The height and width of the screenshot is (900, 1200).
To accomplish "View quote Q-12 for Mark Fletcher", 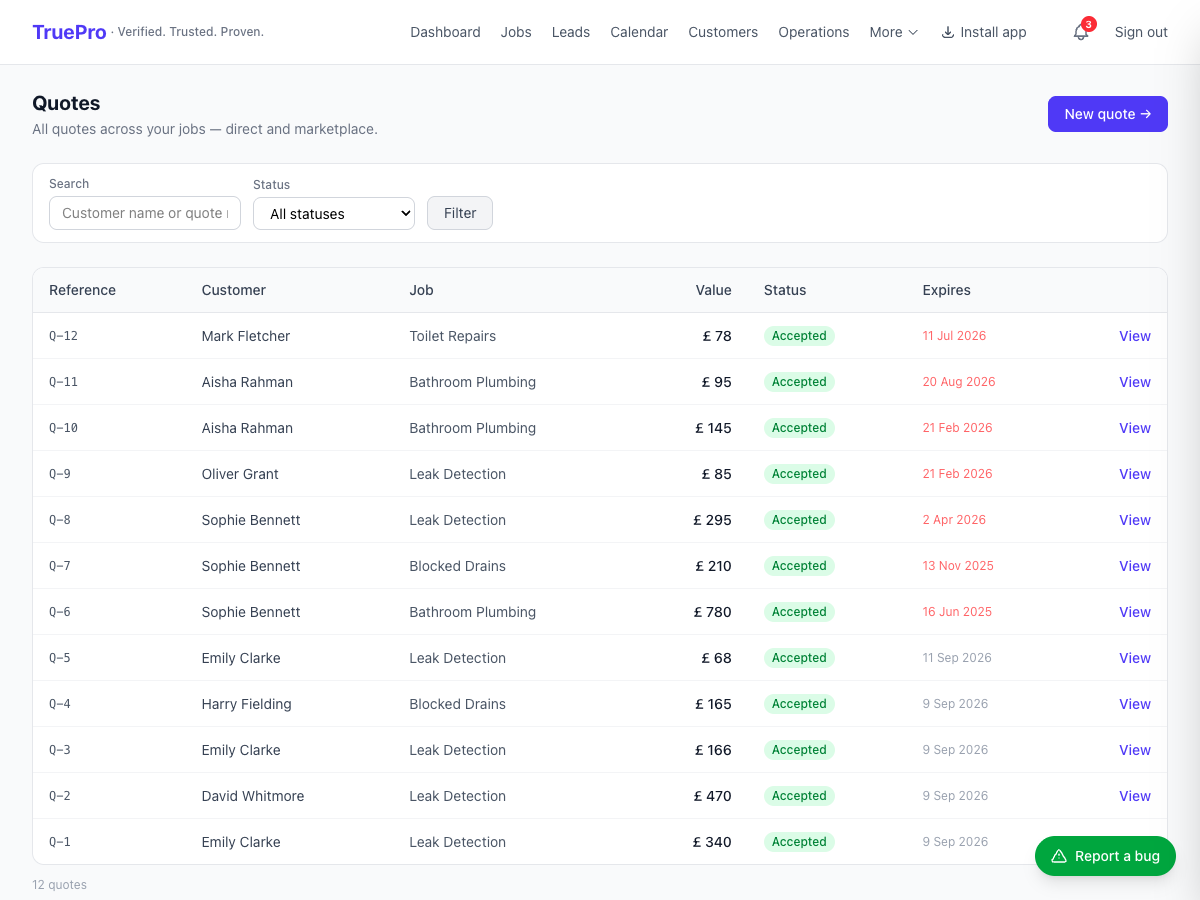I will pos(1135,336).
